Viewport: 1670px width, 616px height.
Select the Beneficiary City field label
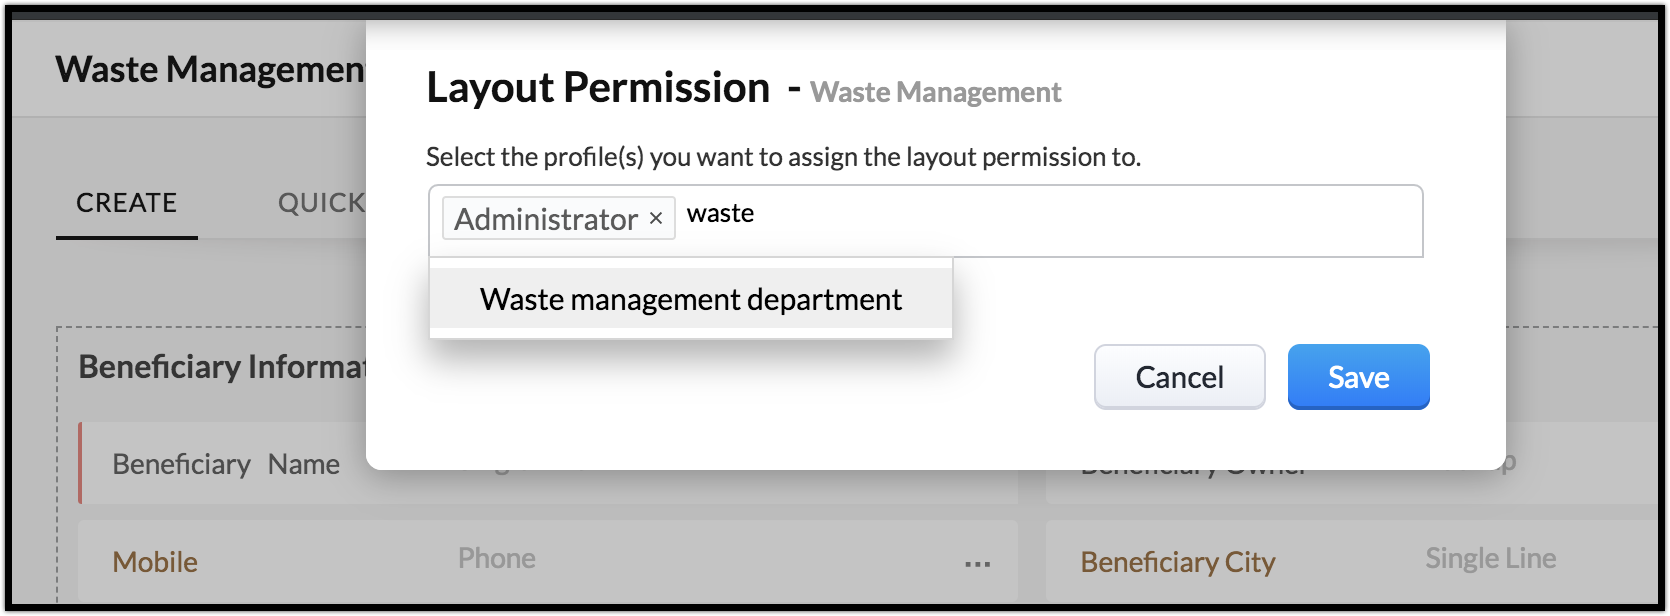pyautogui.click(x=1178, y=562)
